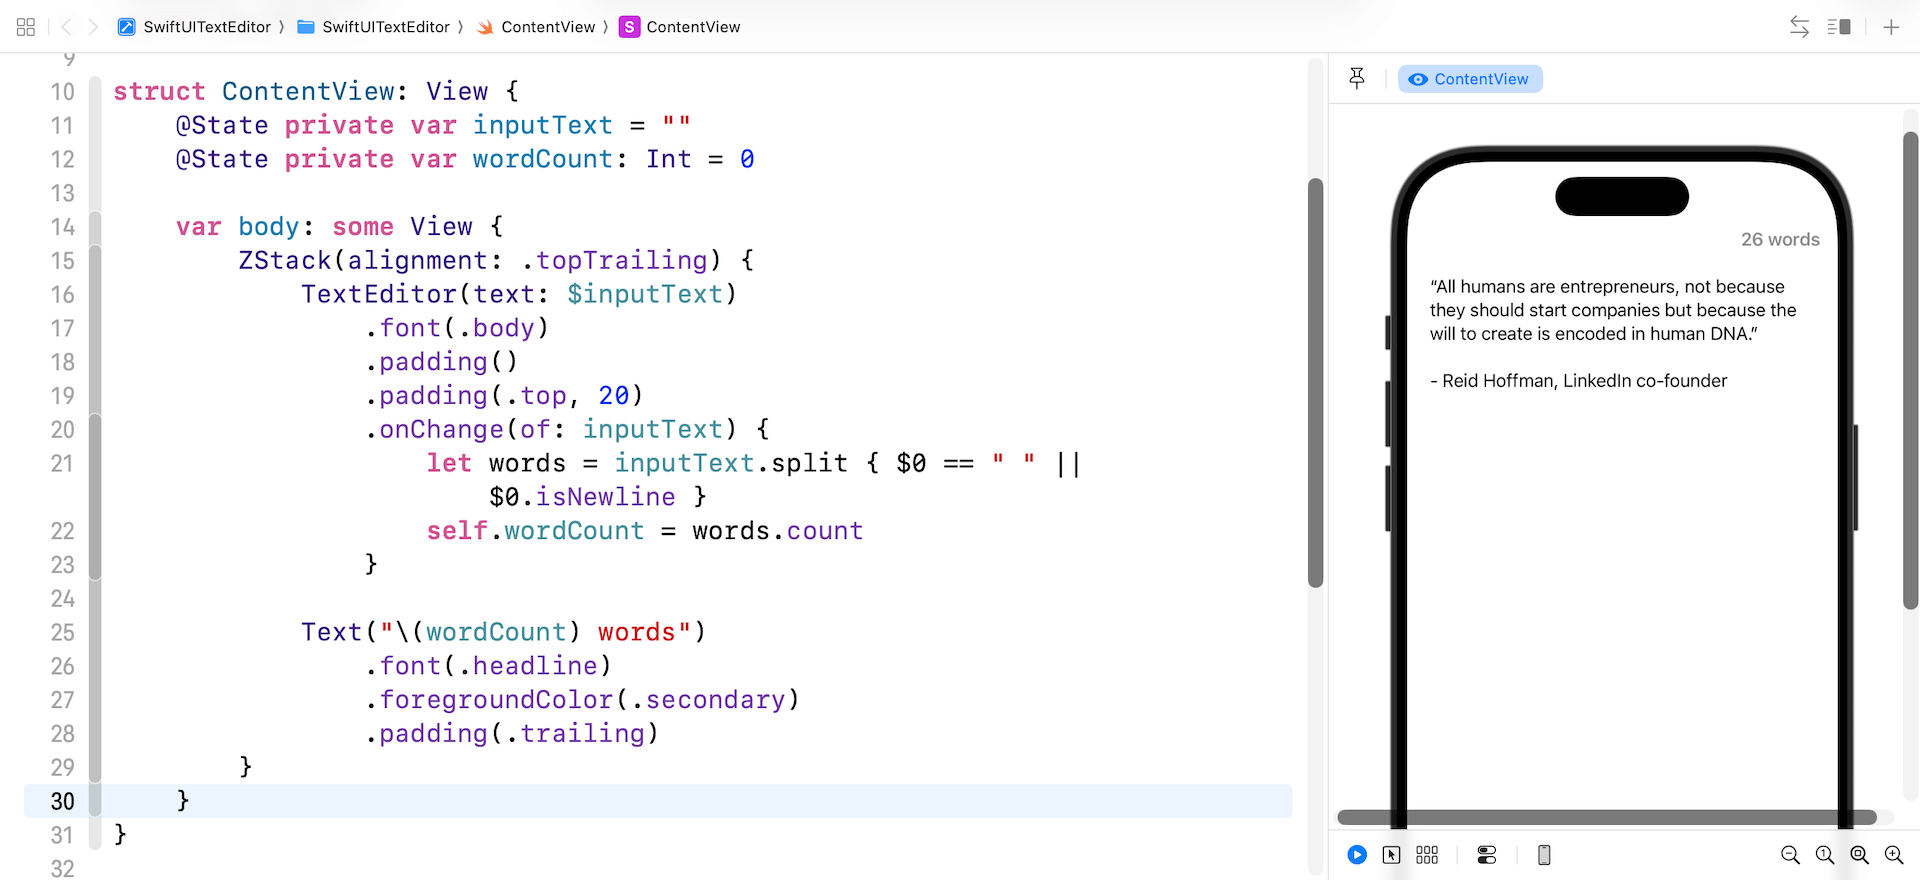The width and height of the screenshot is (1920, 880).
Task: Open SwiftUITextEditor project breadcrumb
Action: coord(196,27)
